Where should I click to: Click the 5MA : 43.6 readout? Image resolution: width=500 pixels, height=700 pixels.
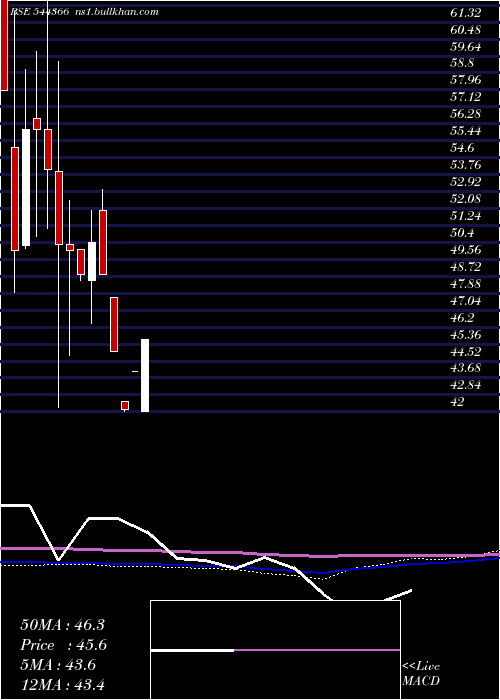[x=60, y=665]
